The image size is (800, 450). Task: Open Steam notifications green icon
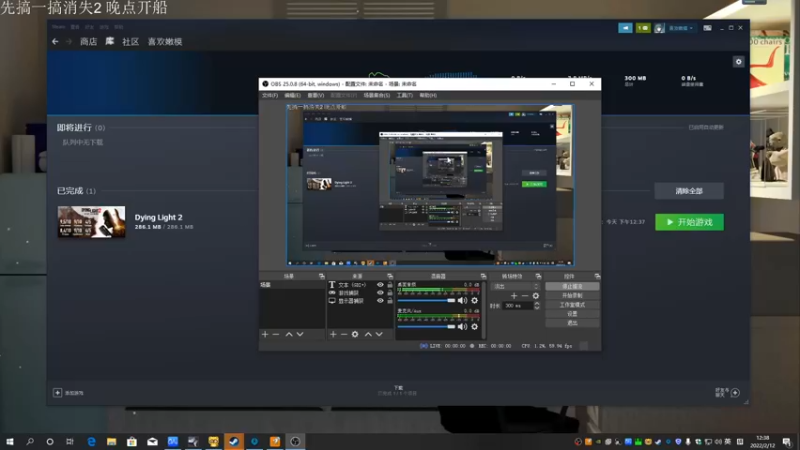point(643,28)
